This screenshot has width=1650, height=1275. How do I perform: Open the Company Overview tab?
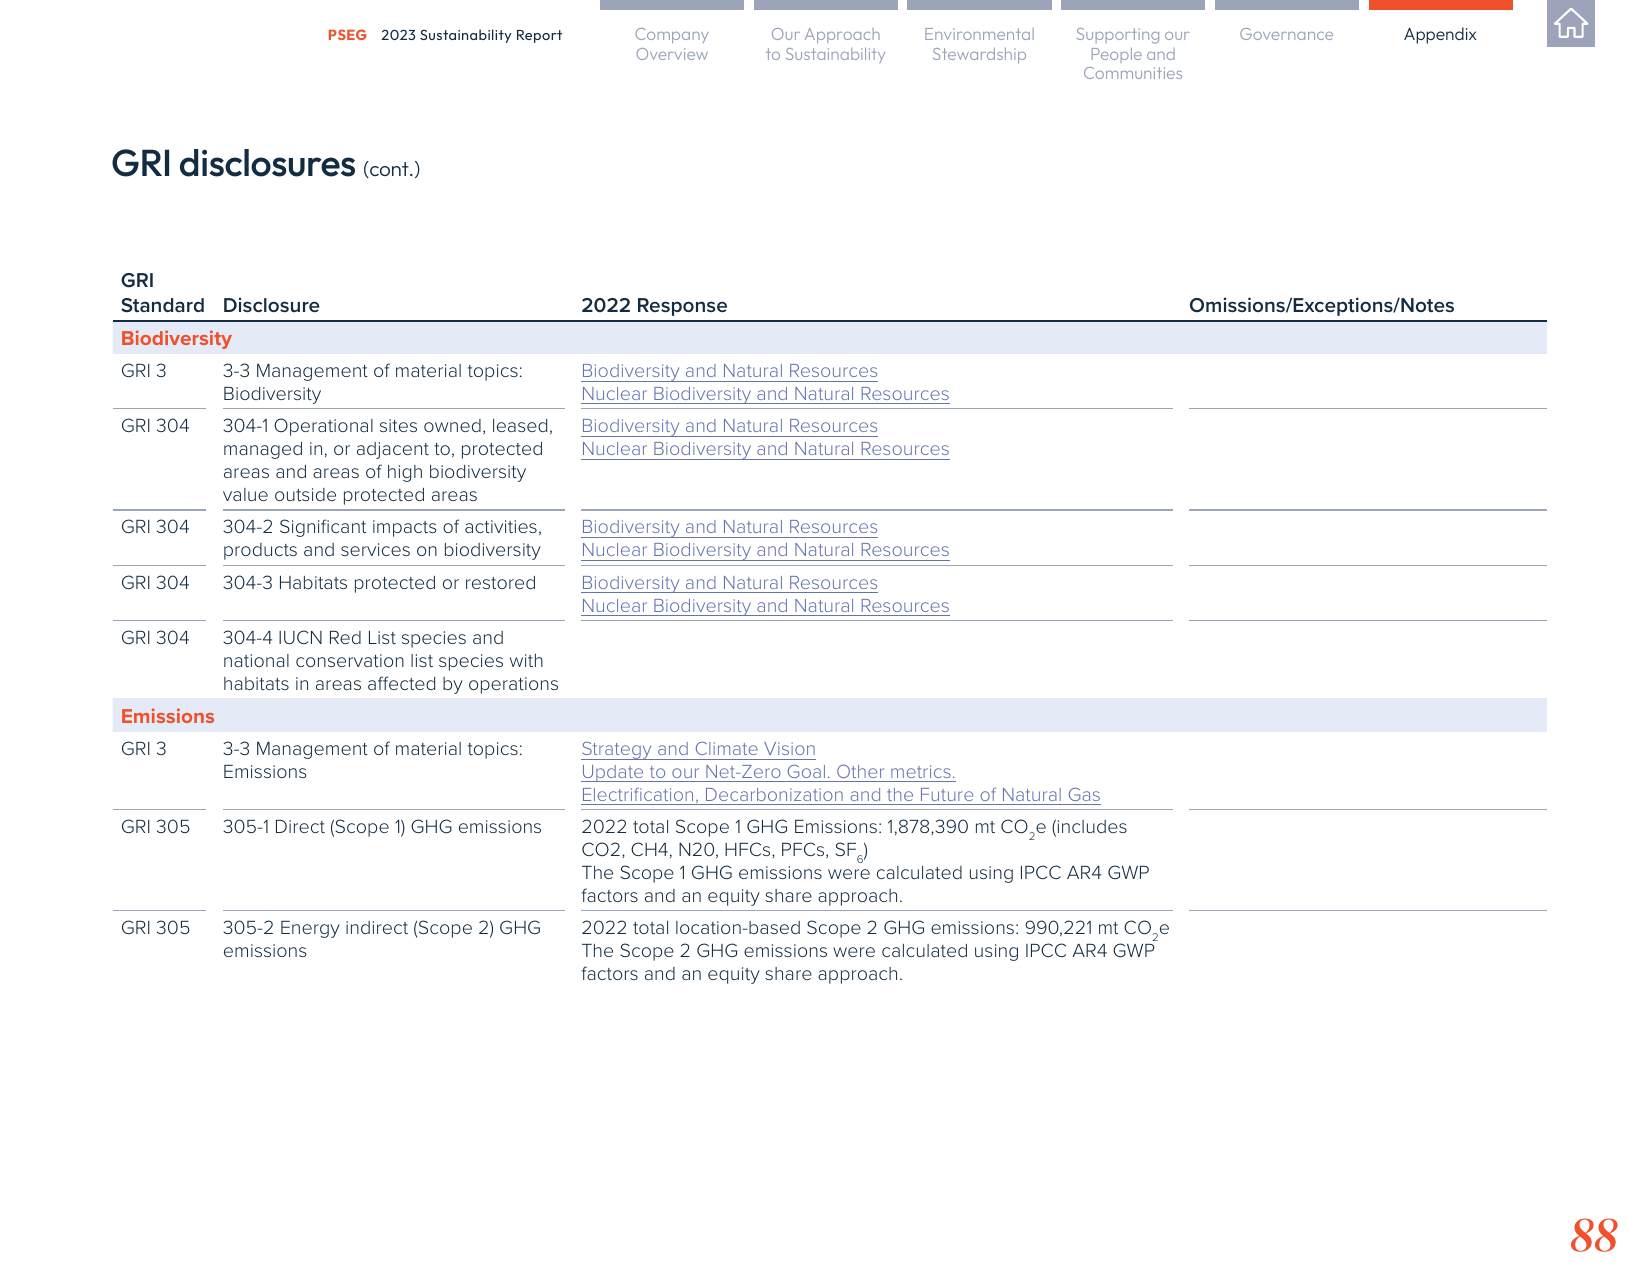(x=672, y=44)
